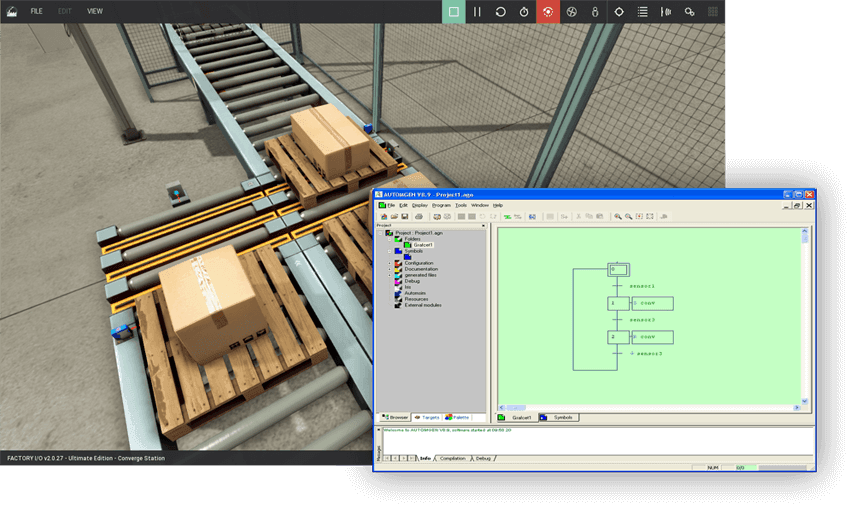Image resolution: width=850 pixels, height=509 pixels.
Task: Open the list view icon in Factory I/O
Action: click(x=642, y=11)
